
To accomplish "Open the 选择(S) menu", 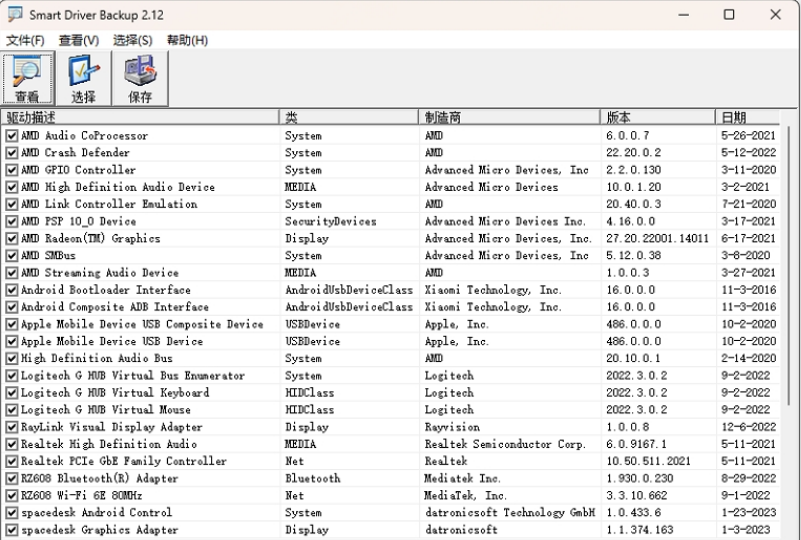I will 132,40.
